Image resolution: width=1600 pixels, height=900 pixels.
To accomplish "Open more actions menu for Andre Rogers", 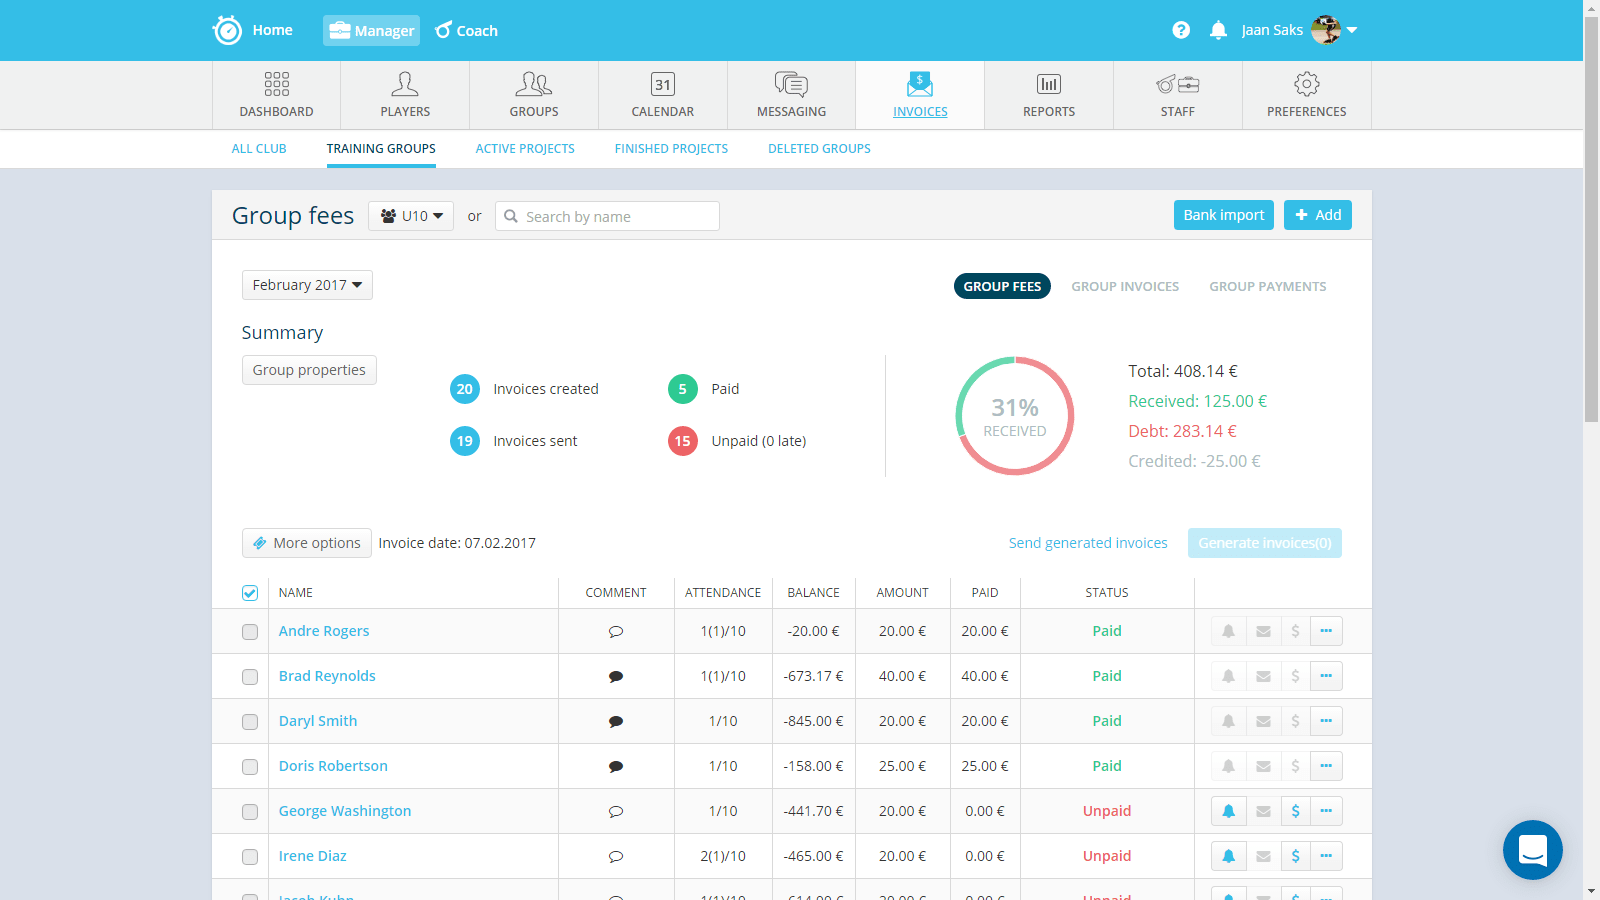I will [x=1326, y=631].
